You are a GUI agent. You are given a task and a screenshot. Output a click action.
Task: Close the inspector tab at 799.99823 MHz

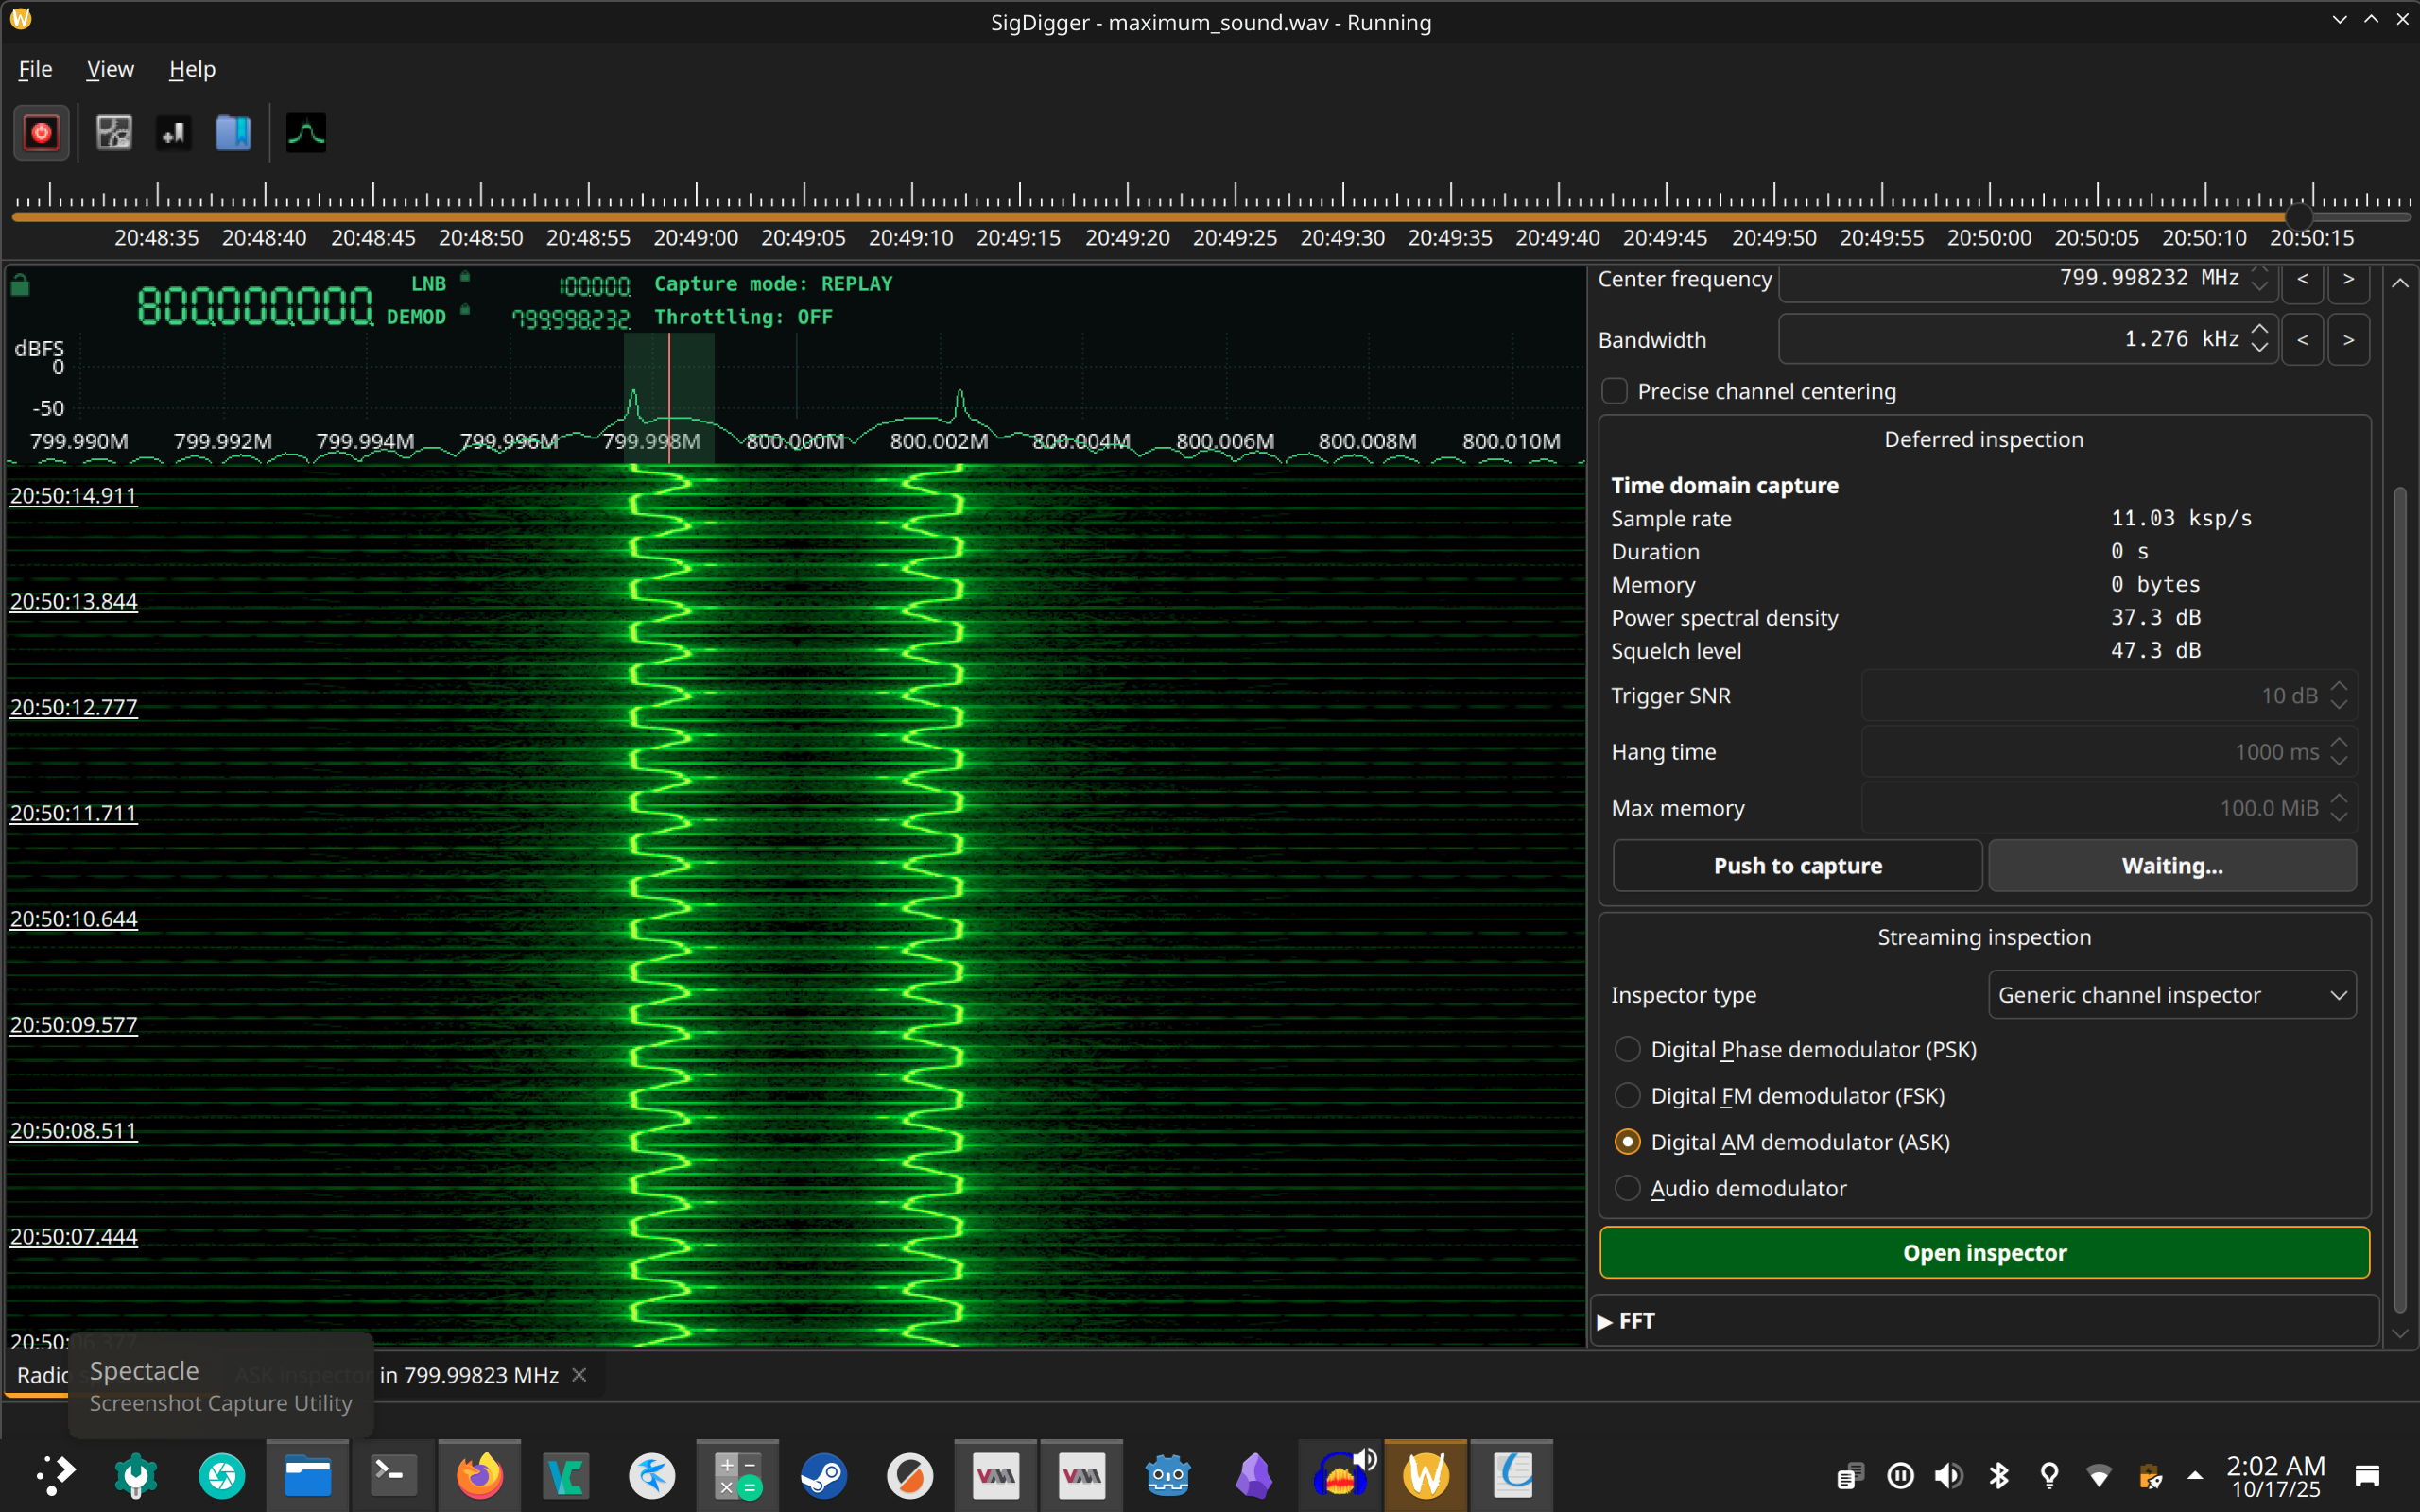click(579, 1375)
